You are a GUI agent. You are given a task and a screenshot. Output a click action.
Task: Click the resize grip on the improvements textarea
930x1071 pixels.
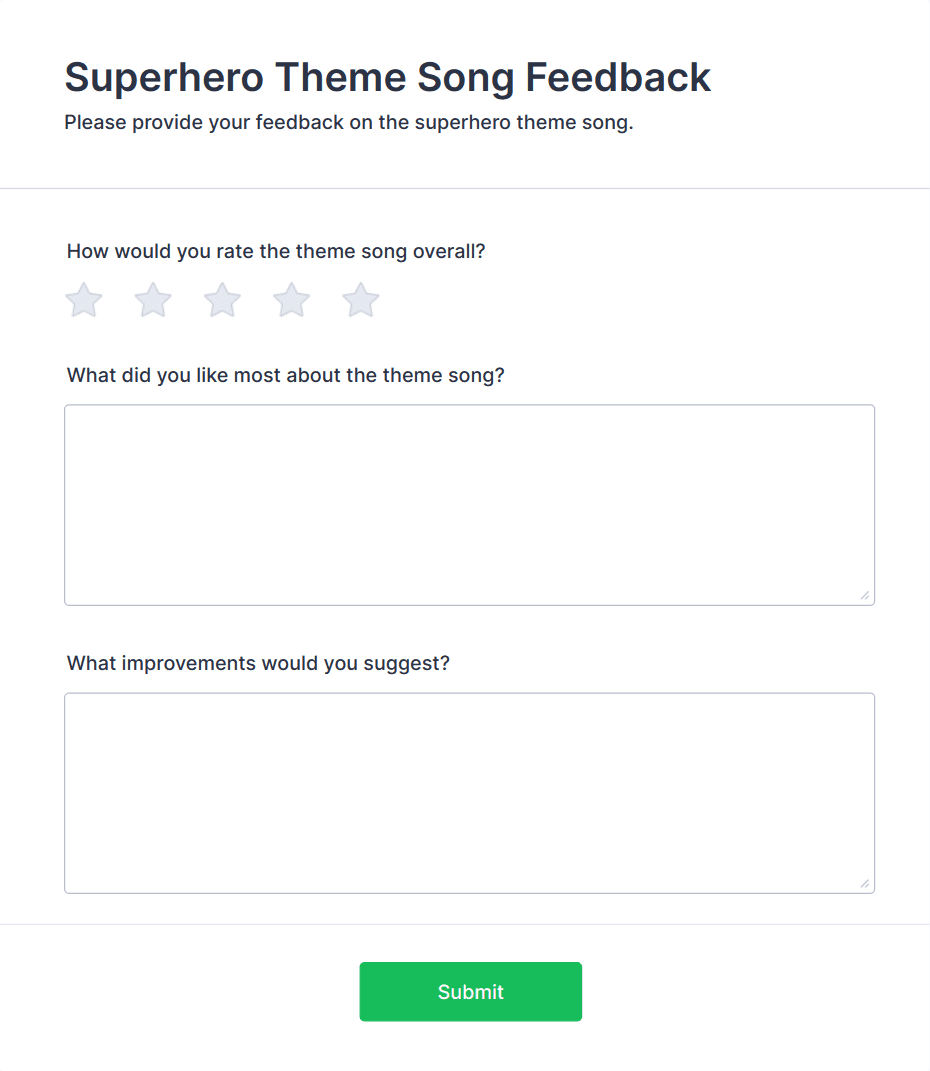coord(864,883)
